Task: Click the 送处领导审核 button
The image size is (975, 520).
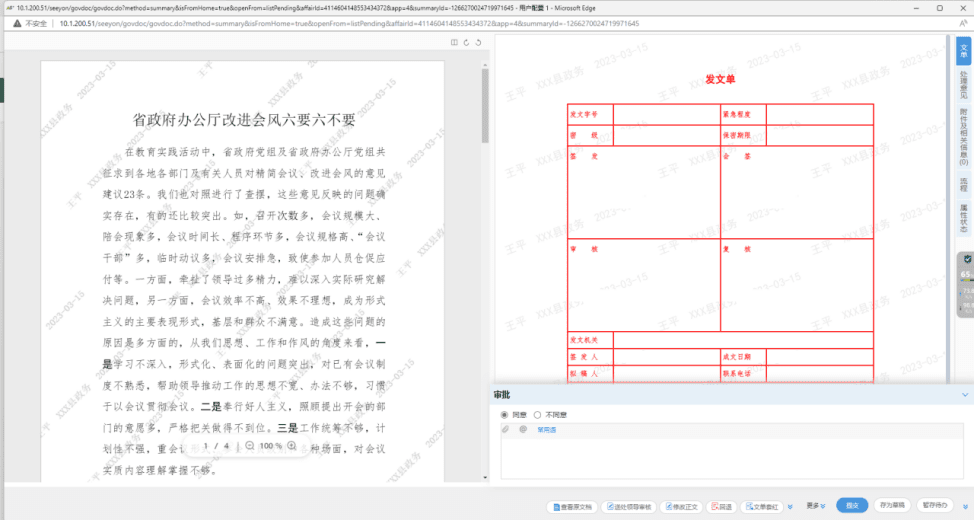Action: coord(629,507)
